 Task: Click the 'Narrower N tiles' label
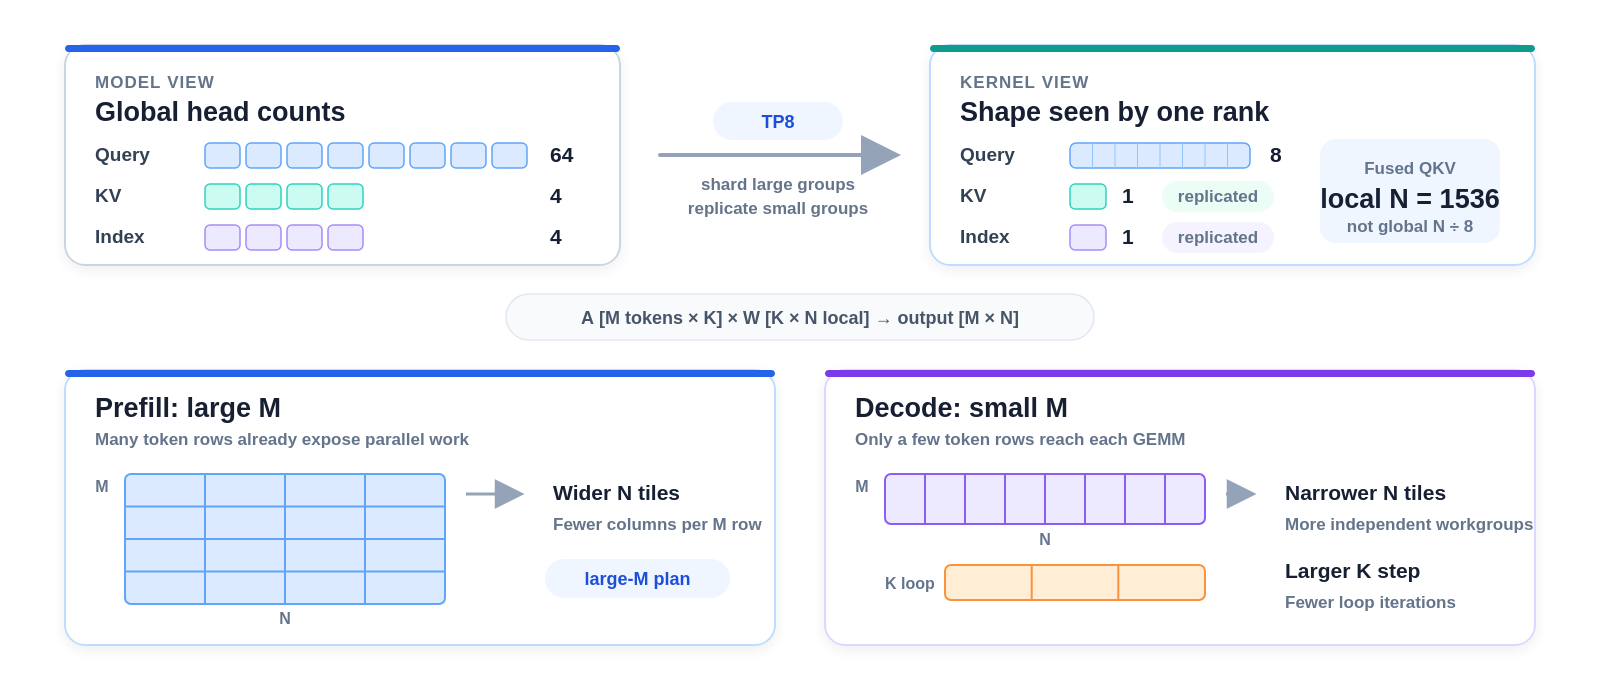coord(1365,493)
